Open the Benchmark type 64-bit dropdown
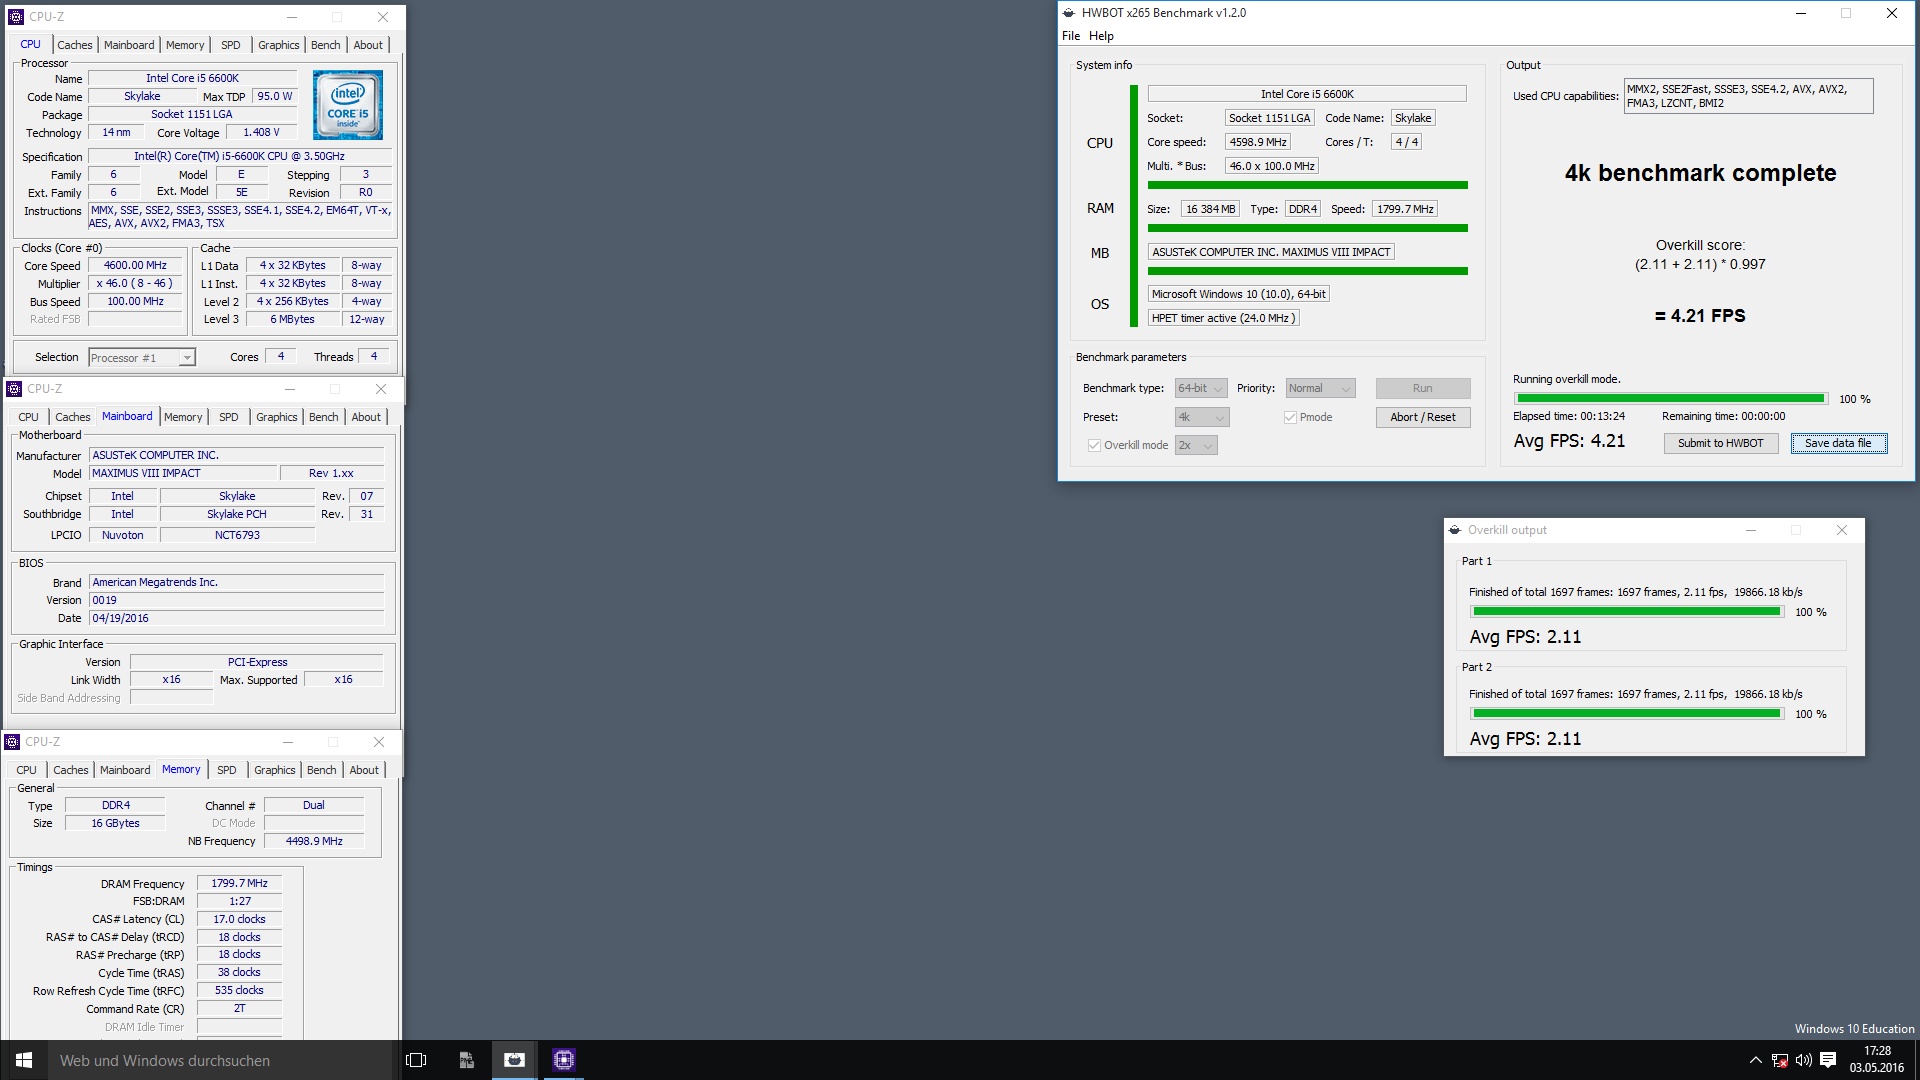The image size is (1920, 1080). click(x=1201, y=389)
